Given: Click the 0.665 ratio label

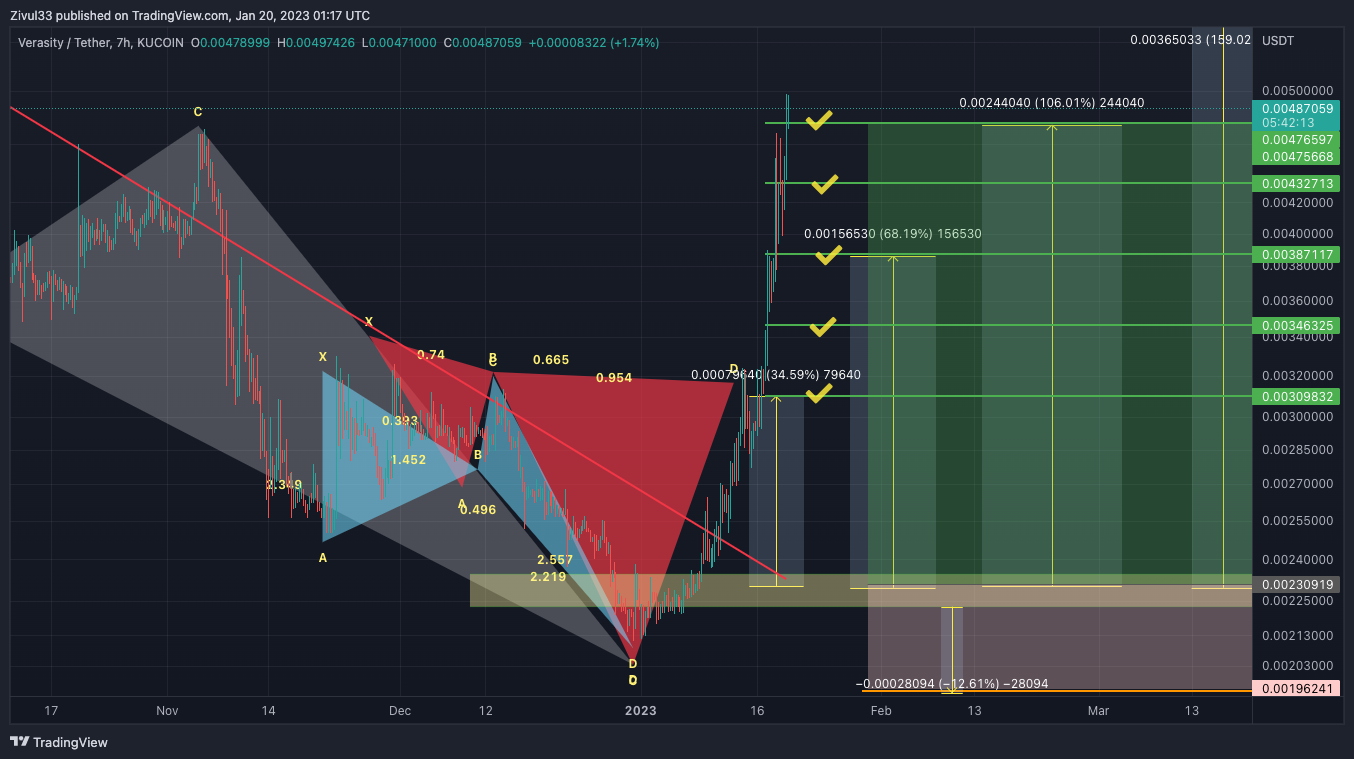Looking at the screenshot, I should 551,360.
